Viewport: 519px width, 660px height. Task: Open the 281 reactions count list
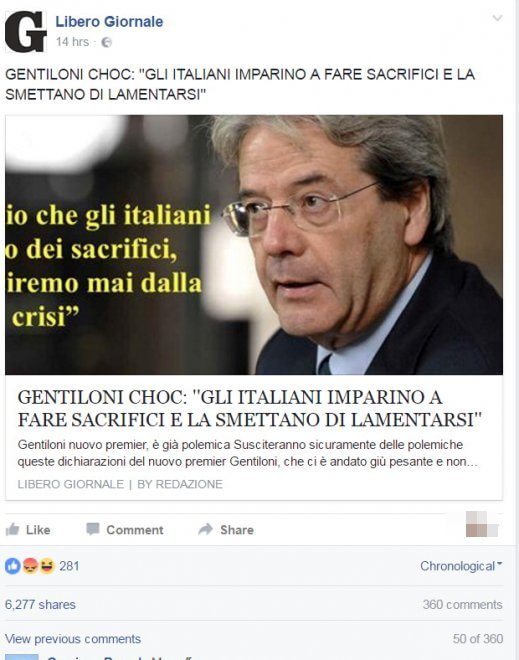(69, 566)
